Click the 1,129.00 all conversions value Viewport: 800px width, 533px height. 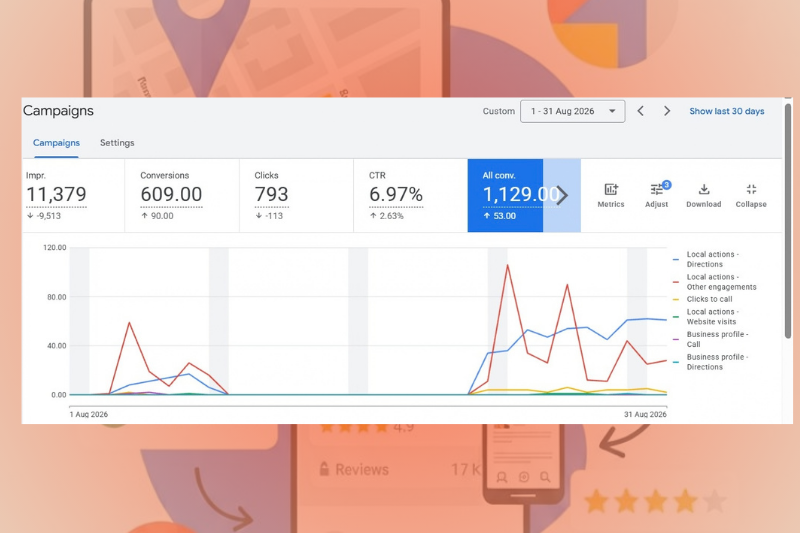[520, 194]
